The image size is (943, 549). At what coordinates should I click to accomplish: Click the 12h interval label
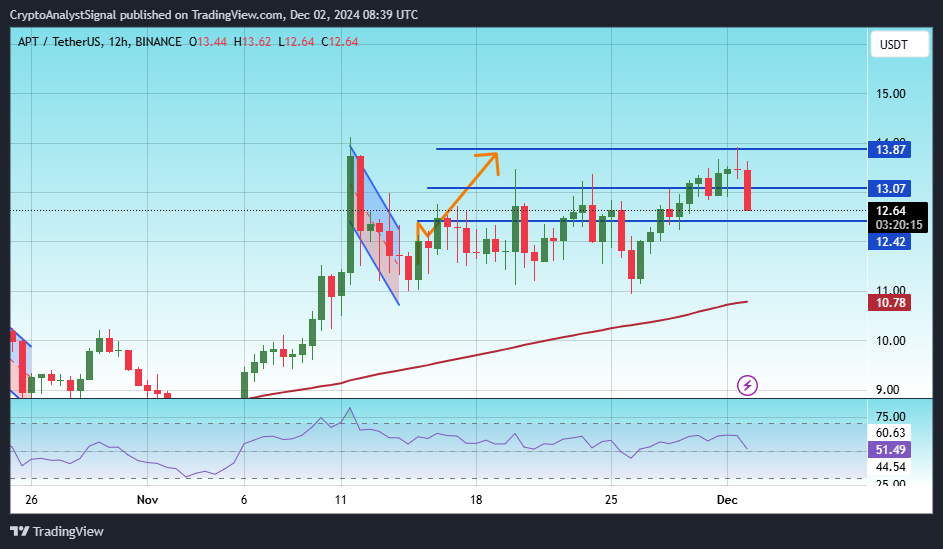click(119, 41)
